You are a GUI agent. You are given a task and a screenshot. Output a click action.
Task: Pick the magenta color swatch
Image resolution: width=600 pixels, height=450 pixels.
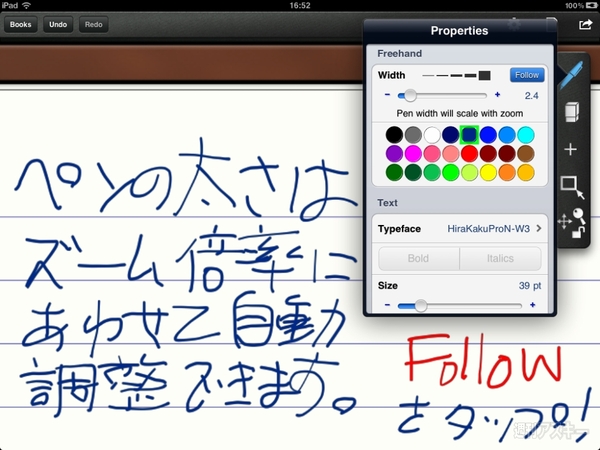point(413,154)
